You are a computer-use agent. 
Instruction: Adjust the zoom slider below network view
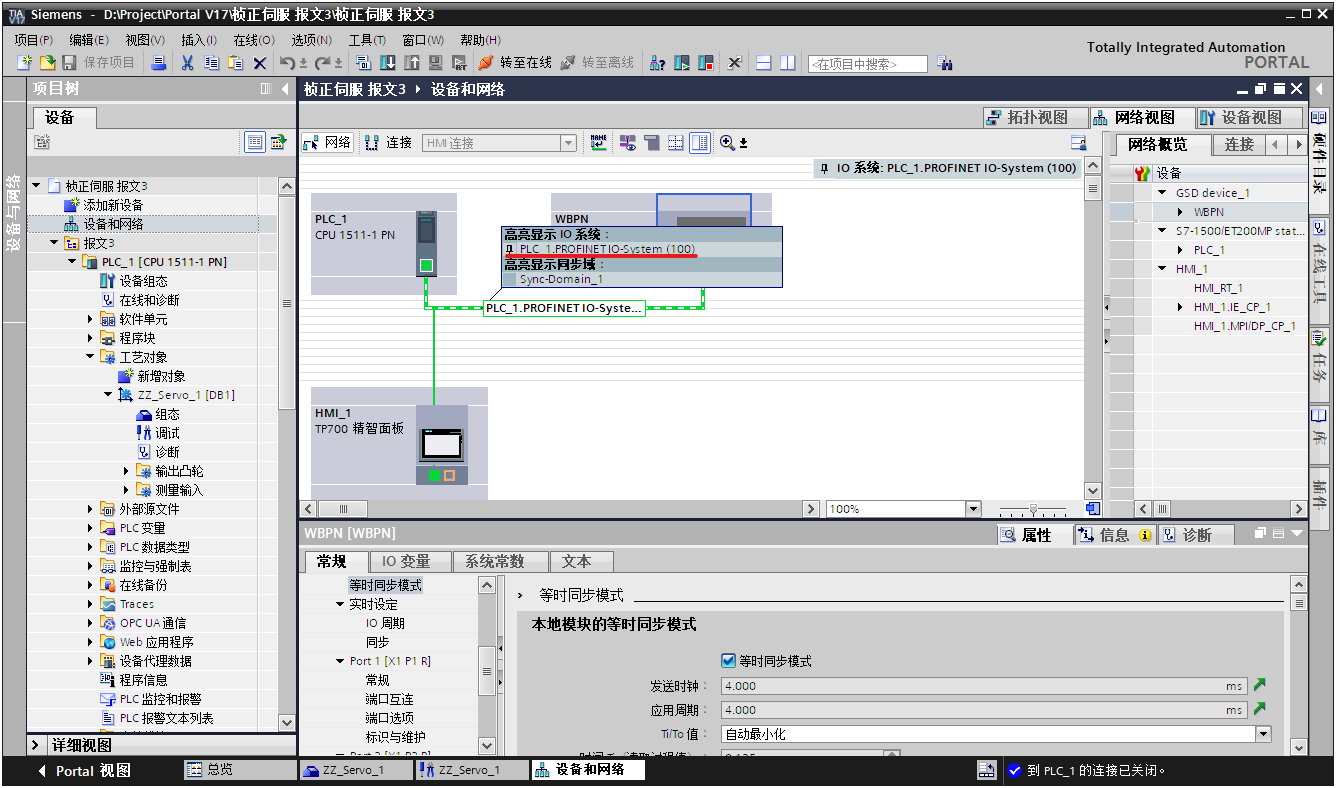(1033, 509)
